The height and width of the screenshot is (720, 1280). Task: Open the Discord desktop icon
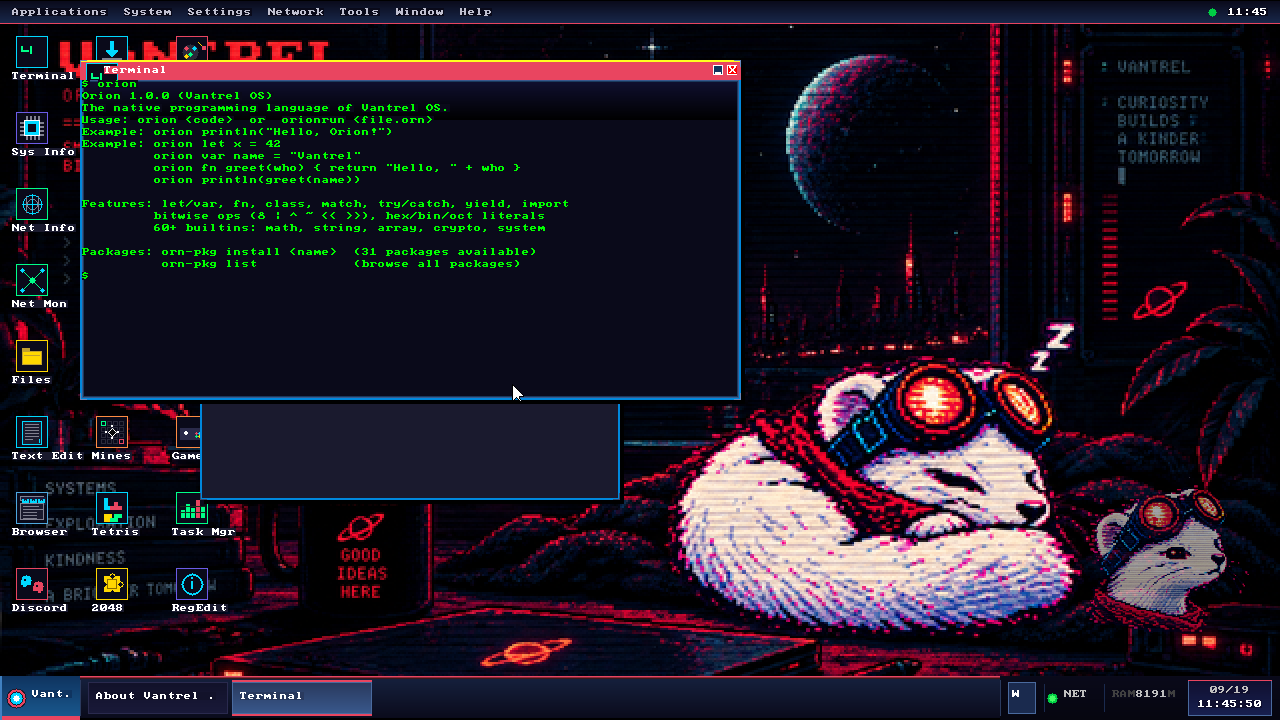32,584
